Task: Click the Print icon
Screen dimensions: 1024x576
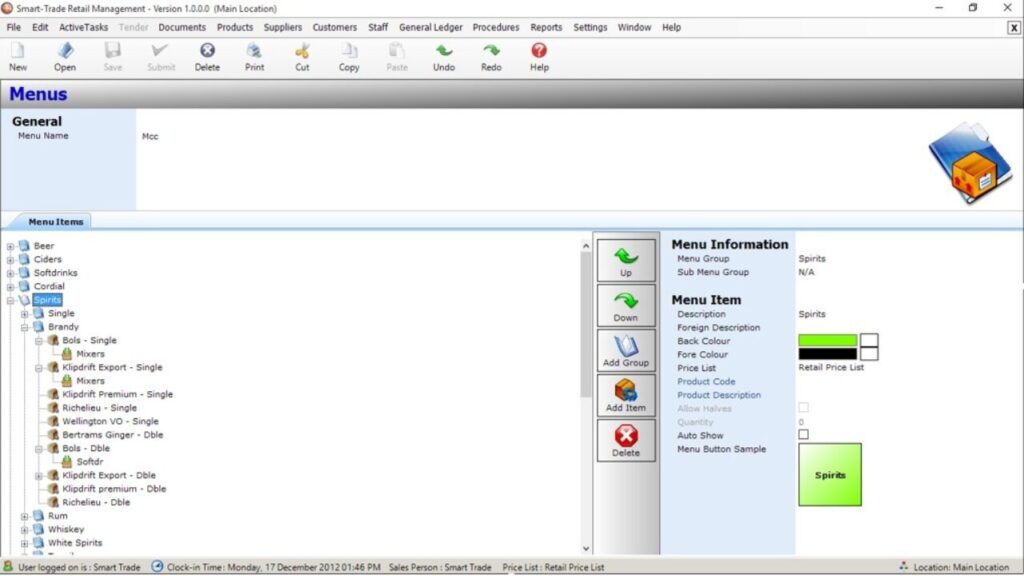Action: (x=254, y=57)
